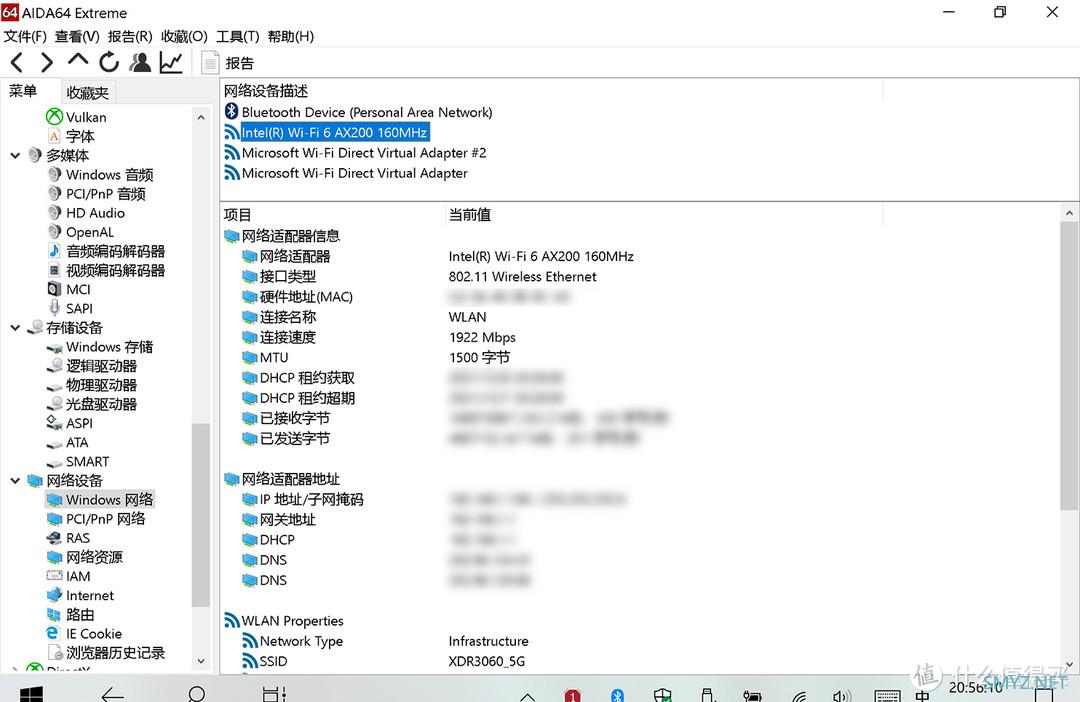Viewport: 1080px width, 702px height.
Task: Select Windows 音频 in the tree
Action: tap(110, 175)
